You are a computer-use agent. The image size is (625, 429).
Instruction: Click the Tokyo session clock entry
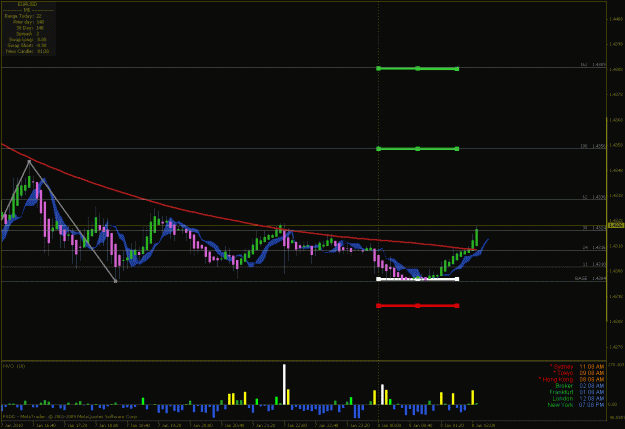tap(578, 373)
